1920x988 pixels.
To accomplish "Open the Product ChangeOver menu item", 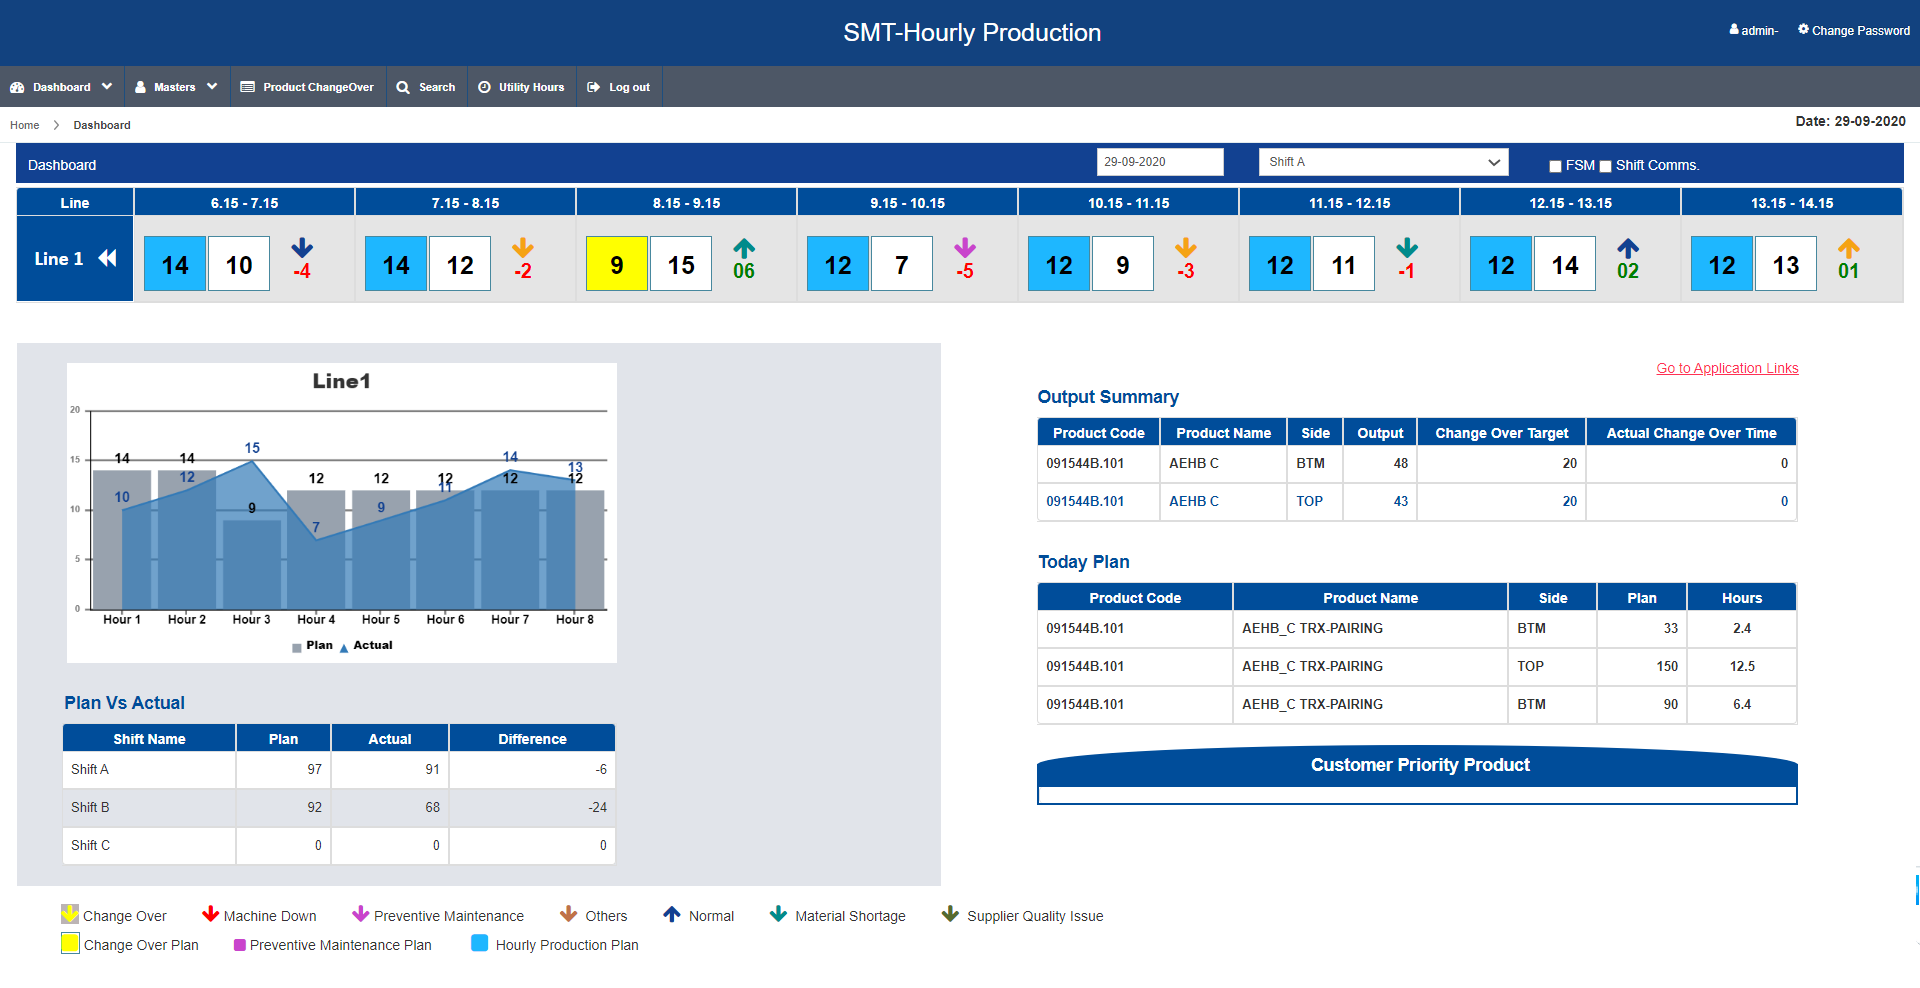I will pos(307,87).
